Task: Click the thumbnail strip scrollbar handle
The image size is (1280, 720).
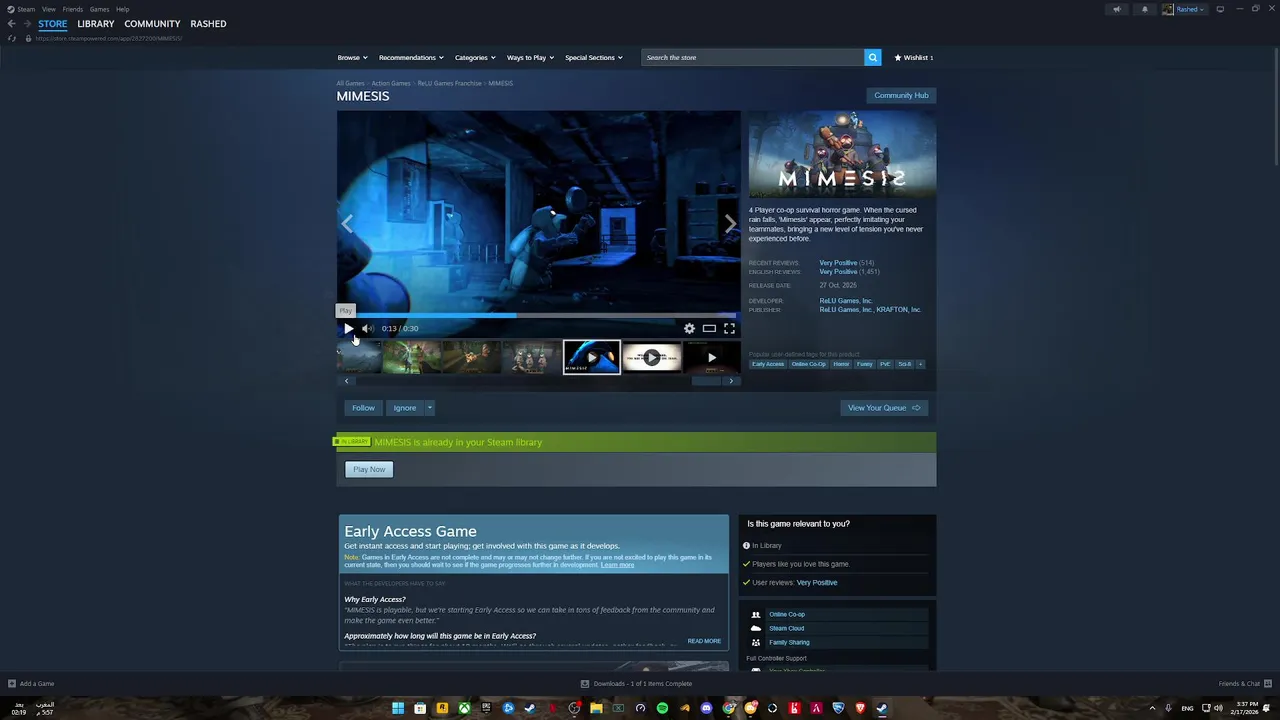Action: coord(706,381)
